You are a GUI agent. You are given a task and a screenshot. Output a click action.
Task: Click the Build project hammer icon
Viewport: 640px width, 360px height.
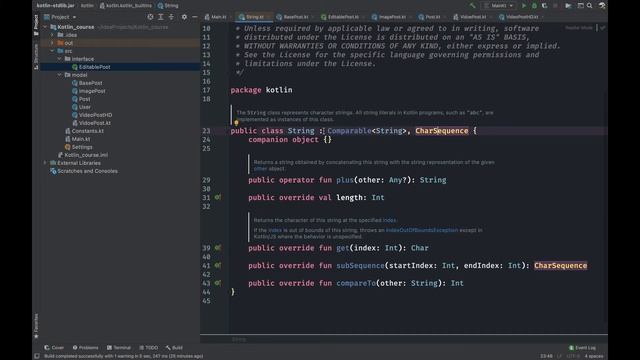(x=473, y=6)
